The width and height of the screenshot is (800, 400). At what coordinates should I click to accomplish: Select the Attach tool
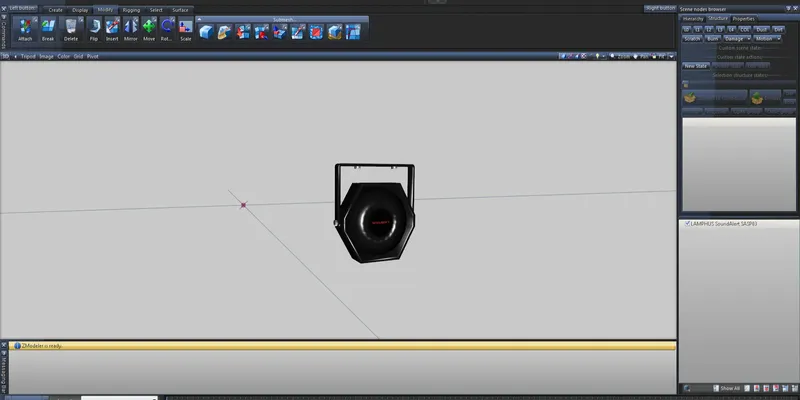point(25,30)
